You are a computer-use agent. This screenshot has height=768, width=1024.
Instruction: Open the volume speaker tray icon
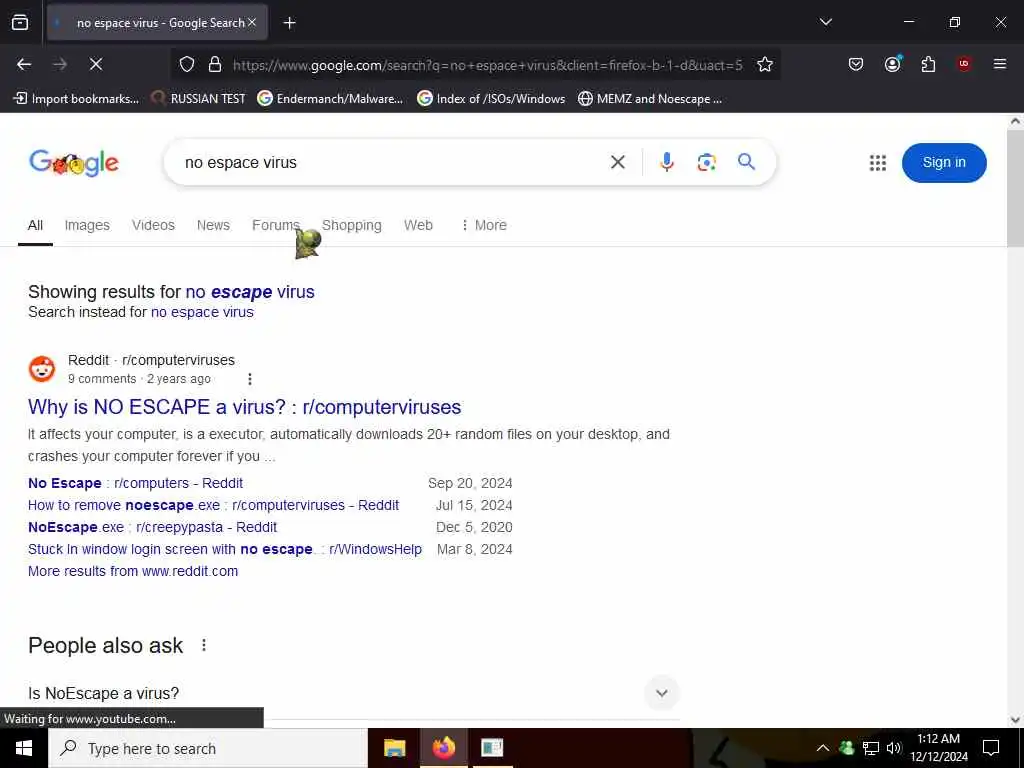[893, 748]
